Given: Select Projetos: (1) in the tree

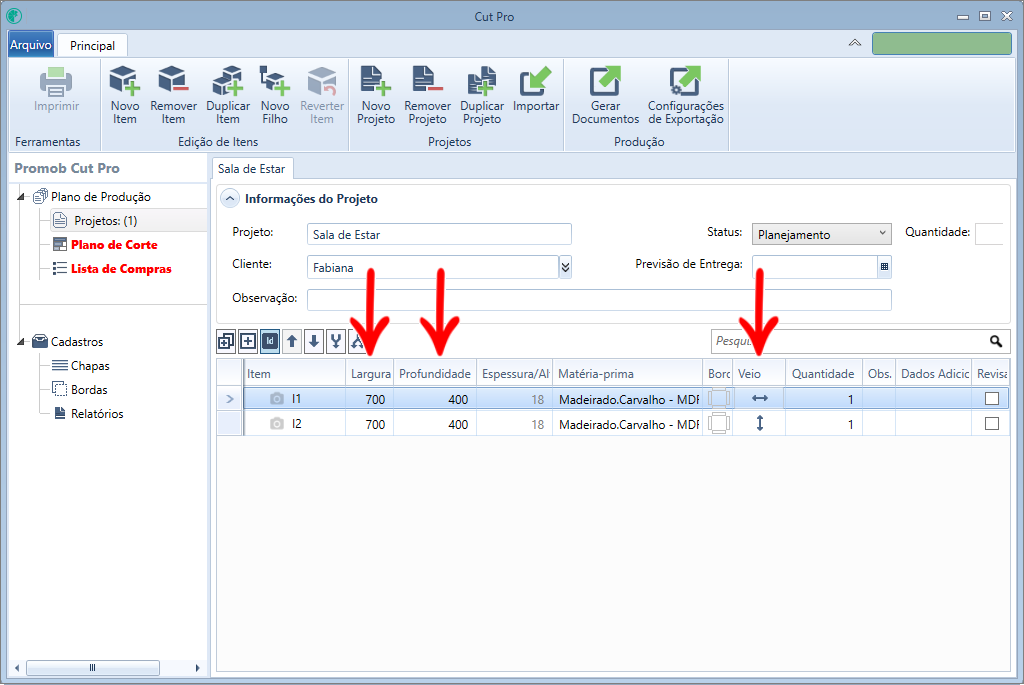Looking at the screenshot, I should point(106,221).
